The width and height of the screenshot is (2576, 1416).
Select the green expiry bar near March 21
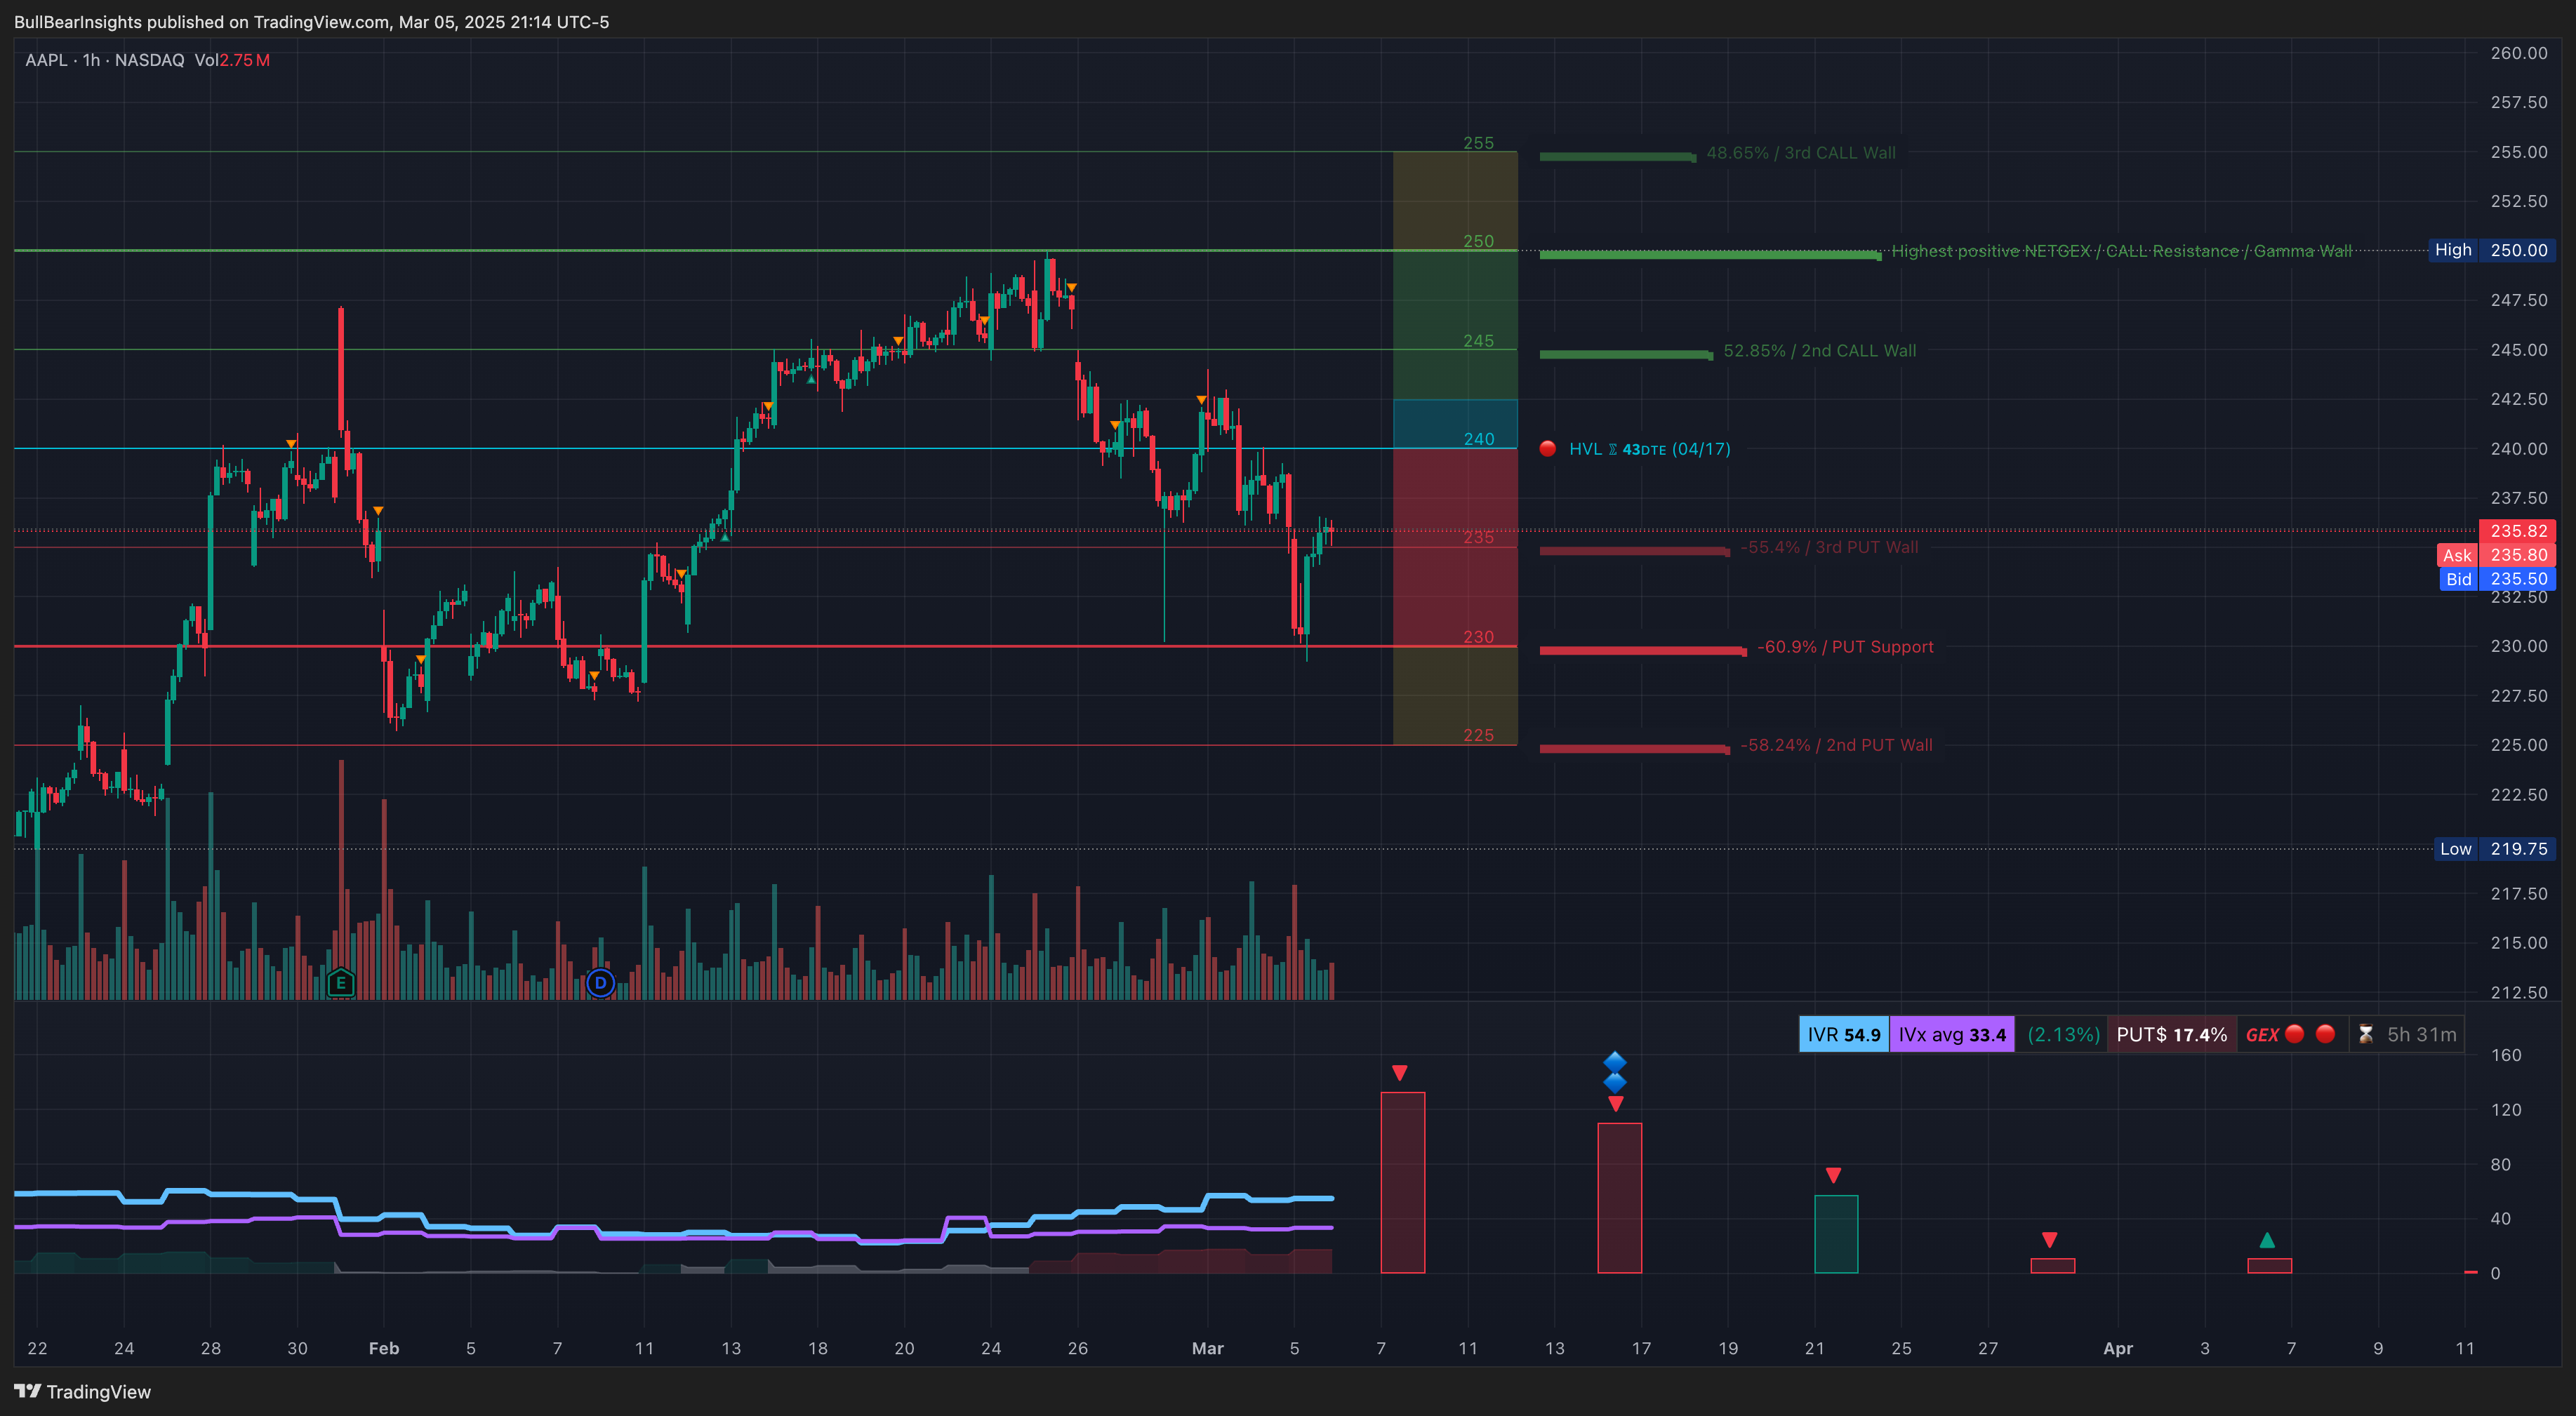[1836, 1234]
